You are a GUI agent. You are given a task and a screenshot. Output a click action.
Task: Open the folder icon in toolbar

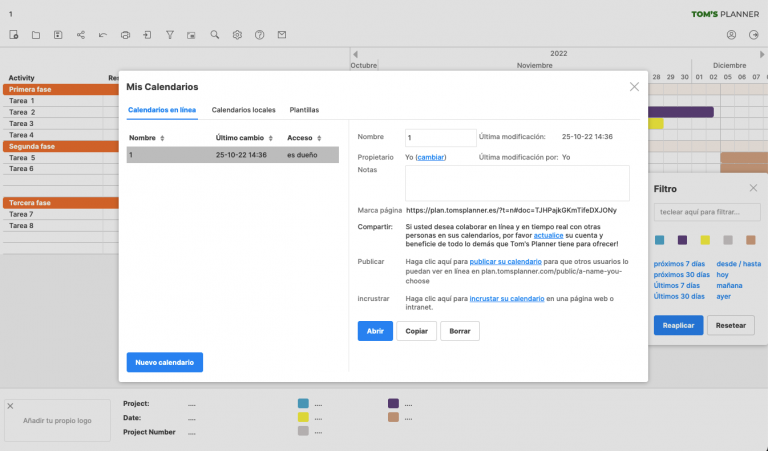(x=36, y=35)
